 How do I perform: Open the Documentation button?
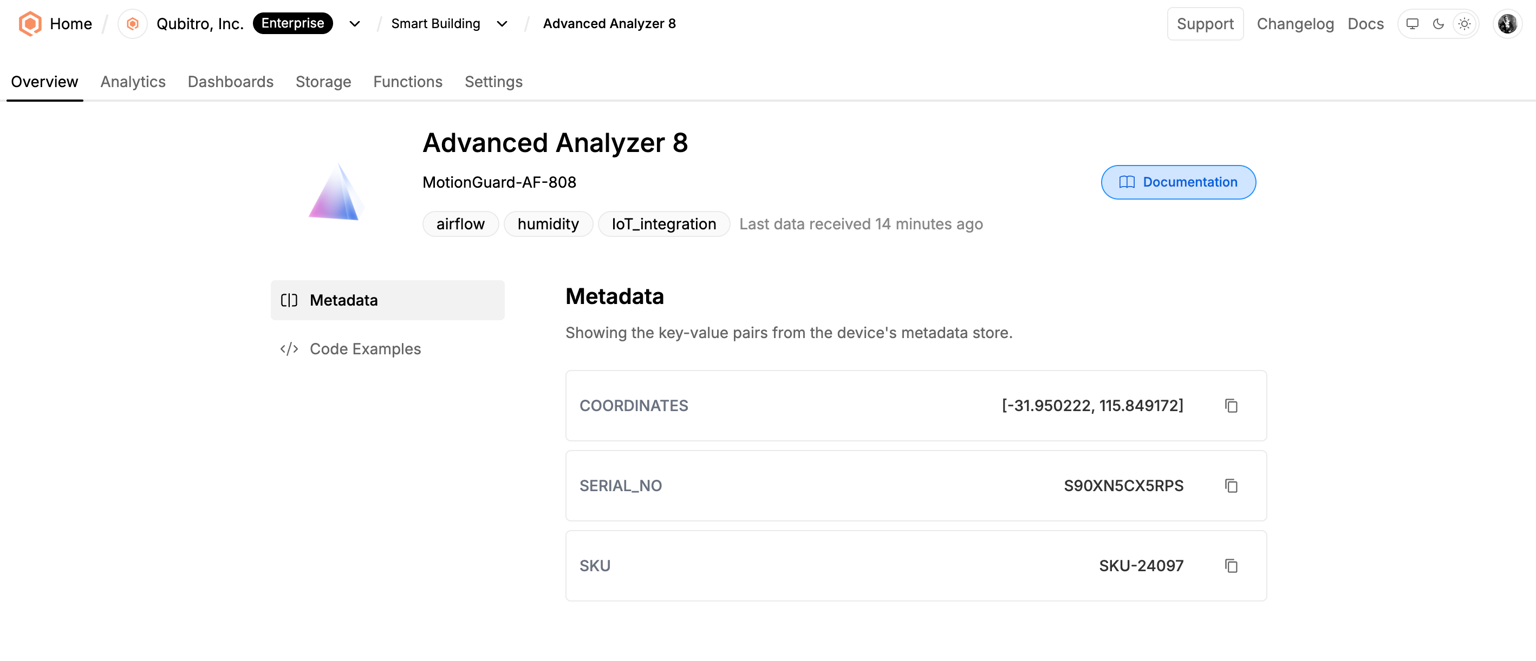pos(1178,182)
